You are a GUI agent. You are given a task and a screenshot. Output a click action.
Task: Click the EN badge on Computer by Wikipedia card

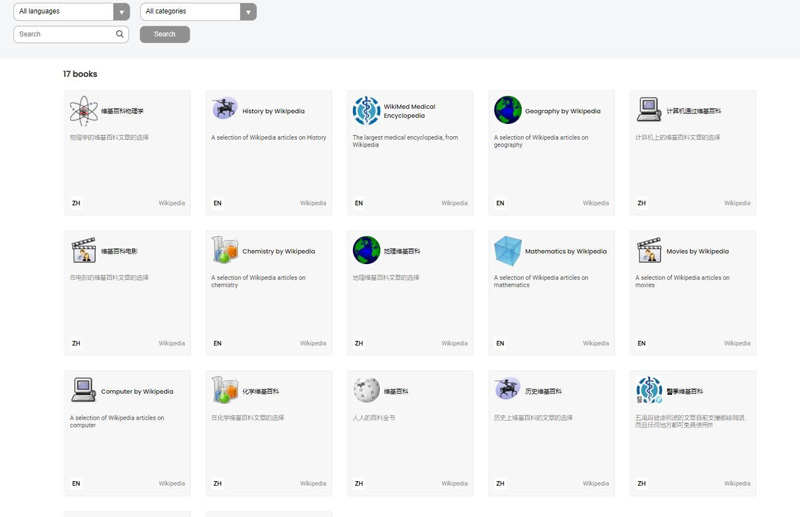76,483
